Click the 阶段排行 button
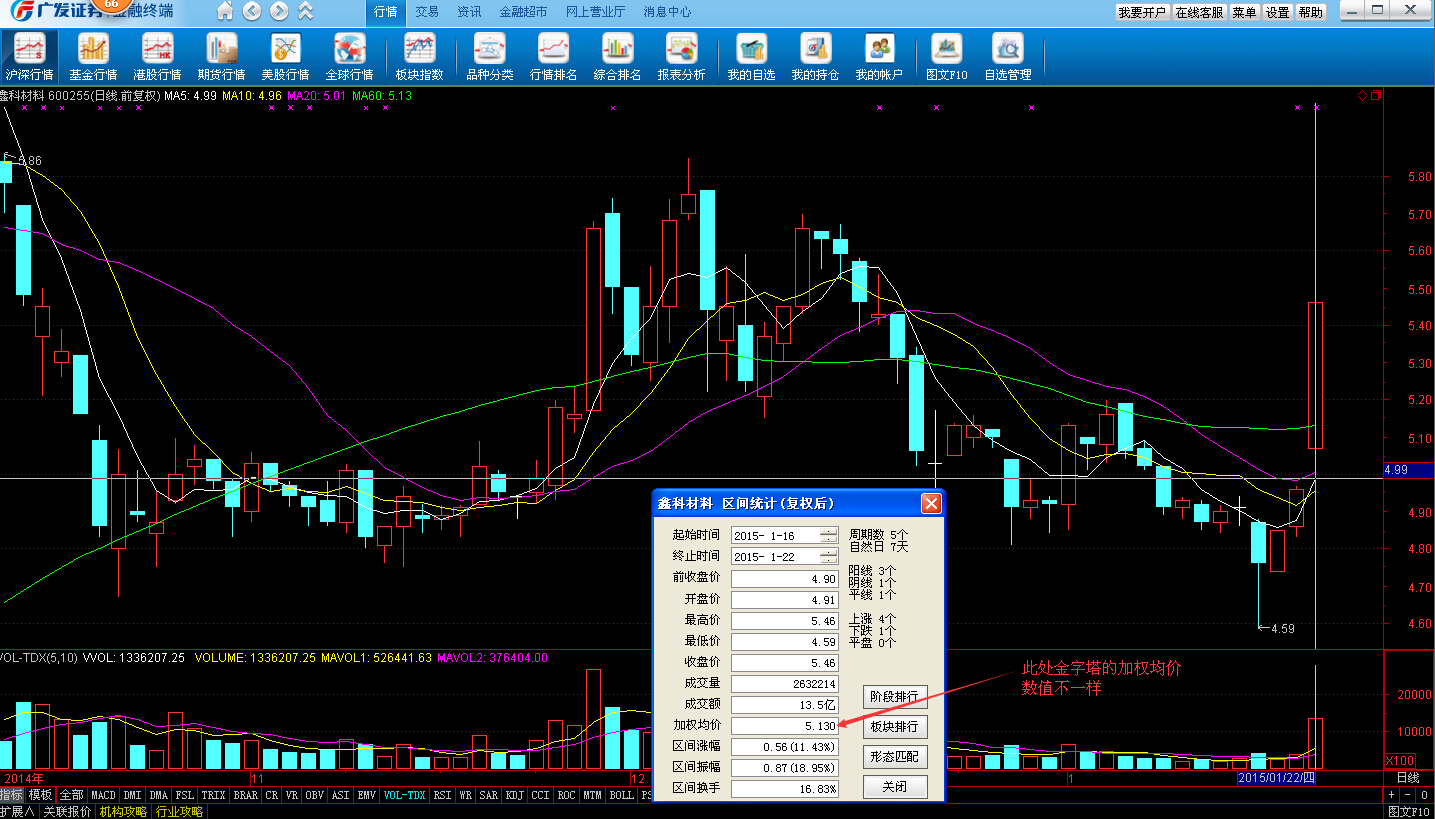Screen dimensions: 1435x819 tap(895, 697)
